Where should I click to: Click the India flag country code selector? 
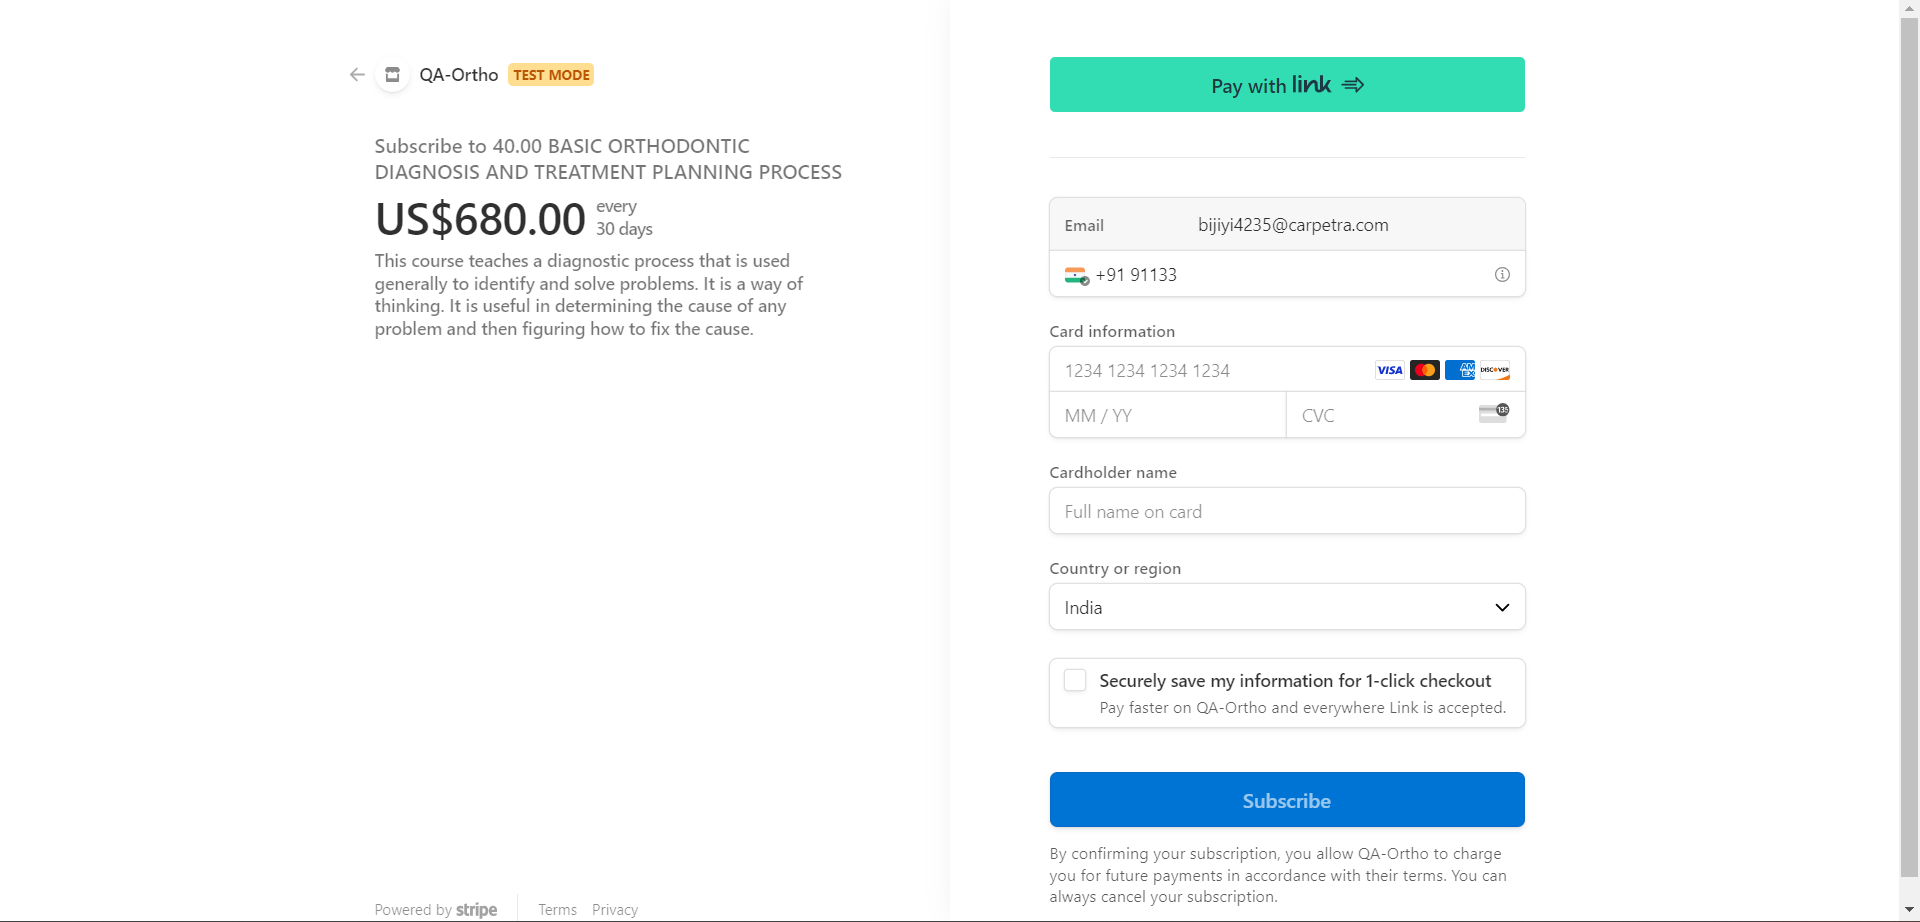tap(1076, 275)
